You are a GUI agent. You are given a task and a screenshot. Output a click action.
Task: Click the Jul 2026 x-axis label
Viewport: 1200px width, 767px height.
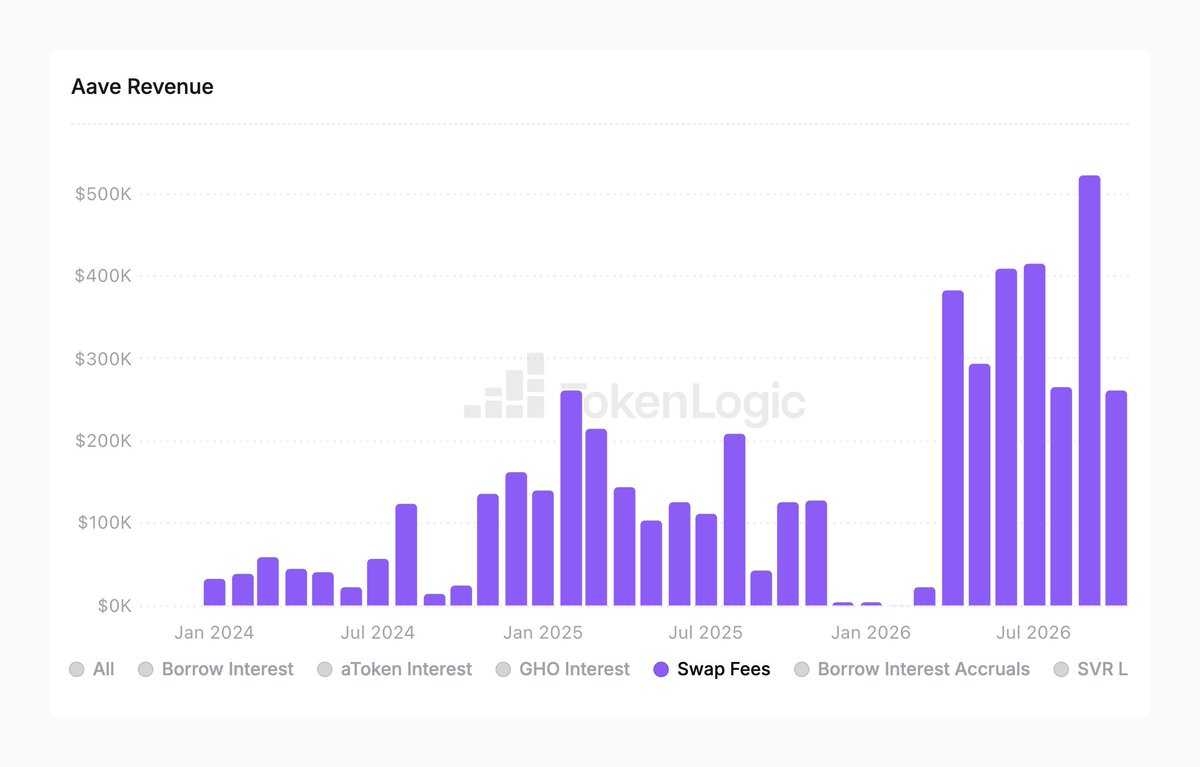coord(1034,633)
